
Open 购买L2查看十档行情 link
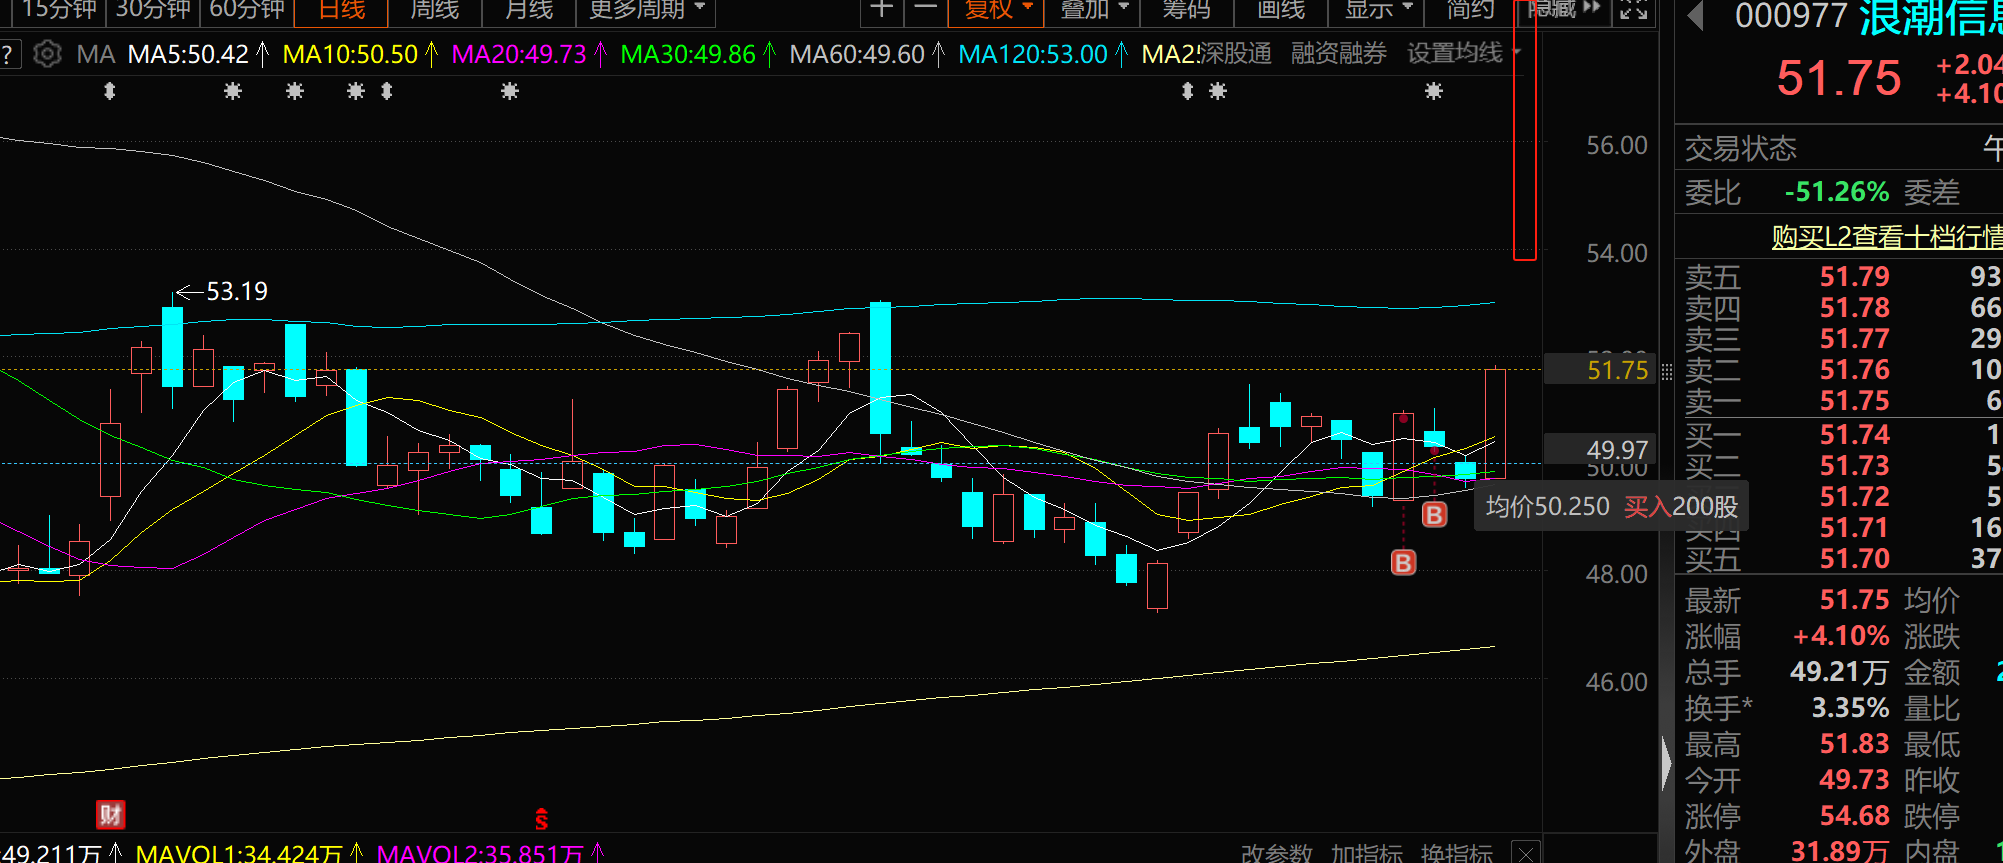point(1887,237)
